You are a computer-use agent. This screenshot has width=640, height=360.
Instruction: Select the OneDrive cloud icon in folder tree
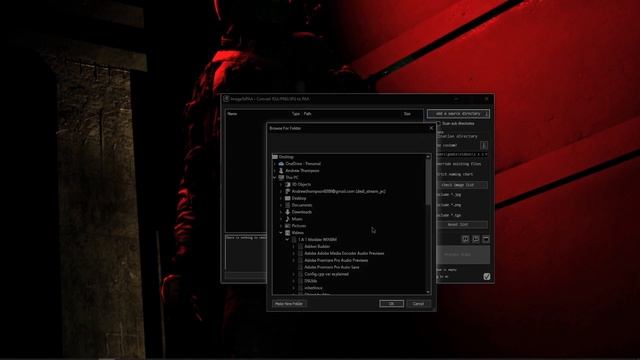point(281,164)
